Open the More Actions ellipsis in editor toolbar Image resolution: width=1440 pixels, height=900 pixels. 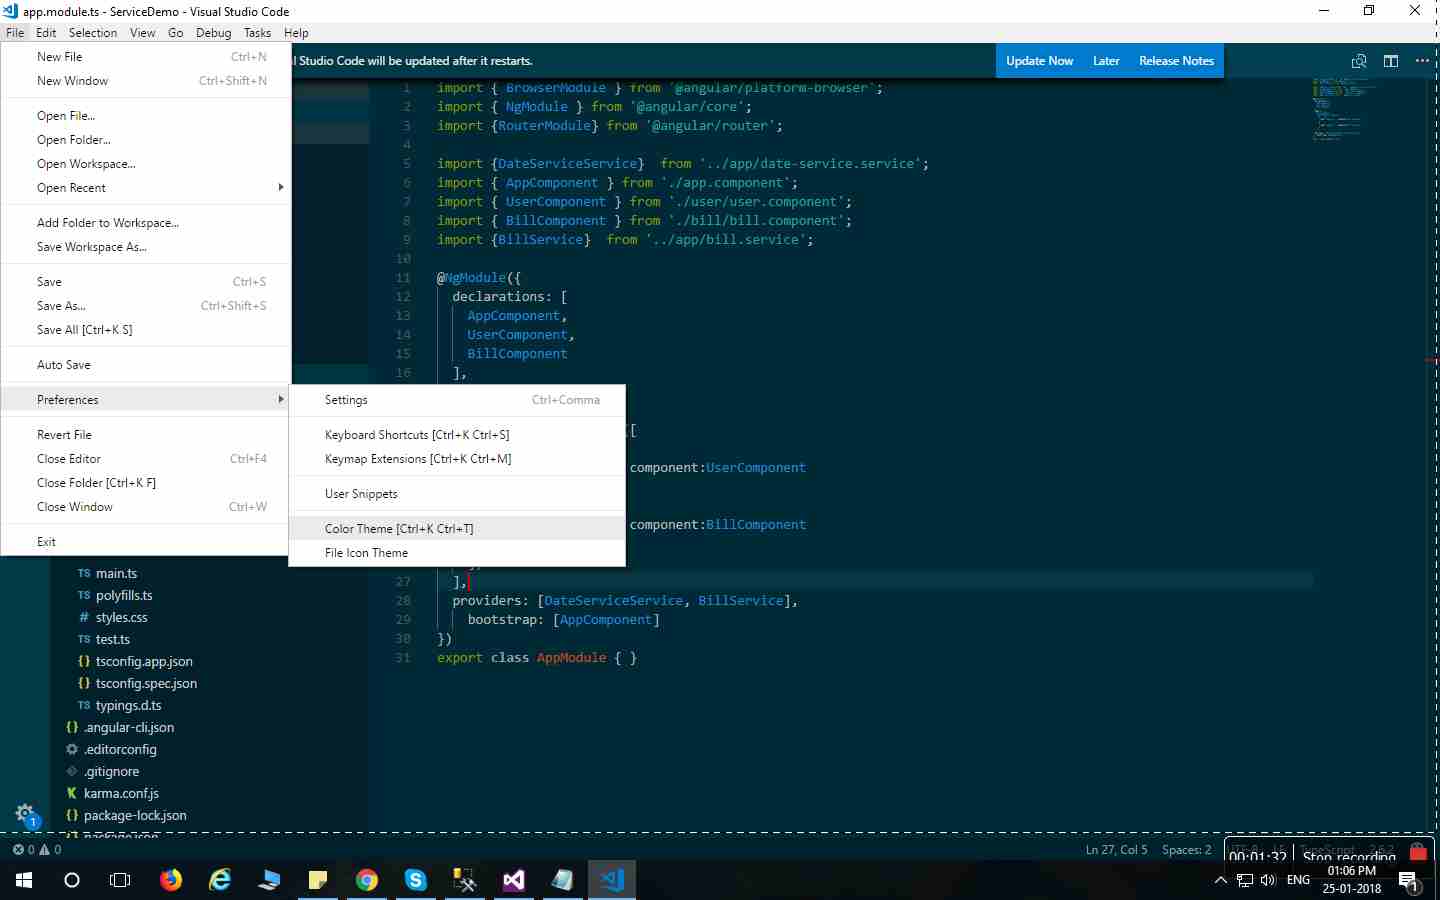pyautogui.click(x=1422, y=61)
